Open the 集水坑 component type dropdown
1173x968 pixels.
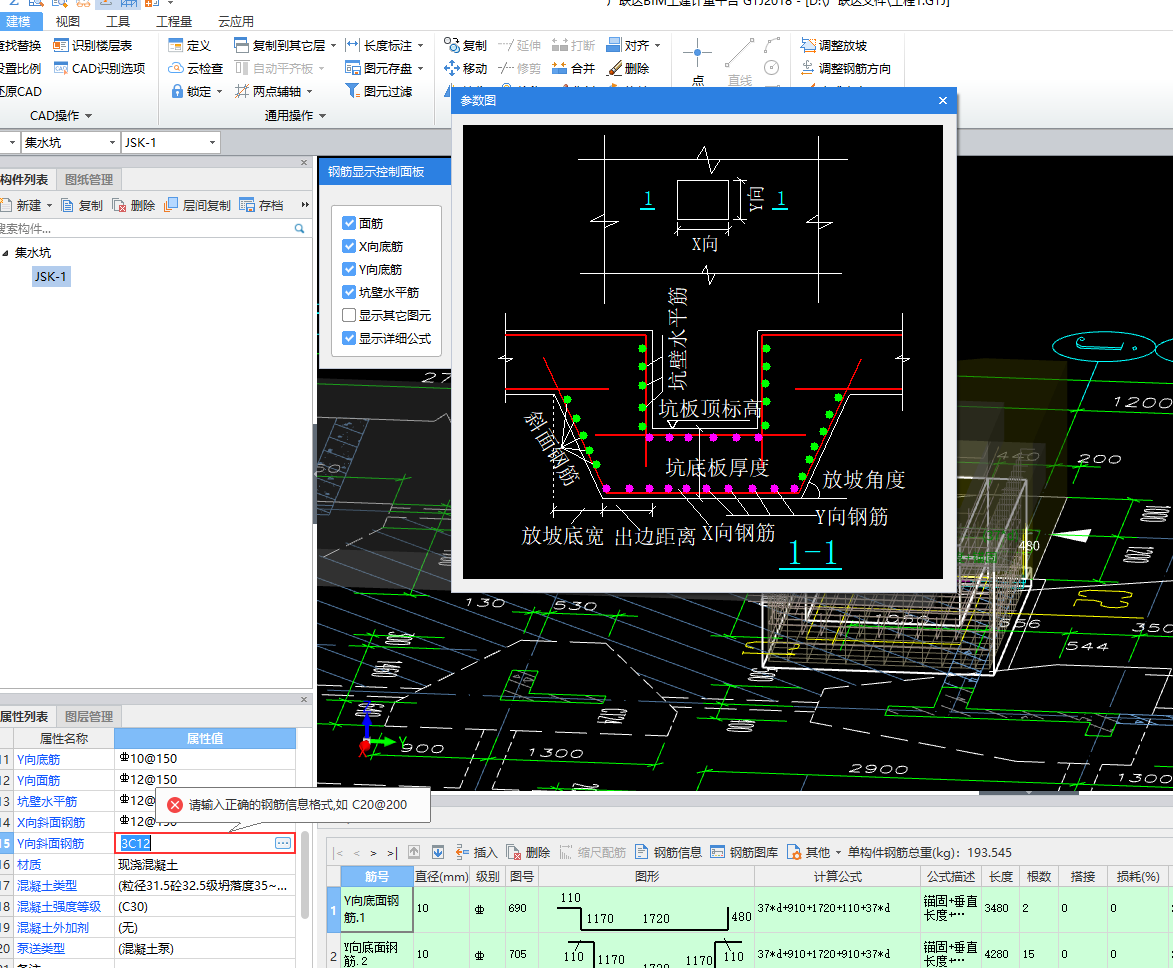[x=112, y=142]
